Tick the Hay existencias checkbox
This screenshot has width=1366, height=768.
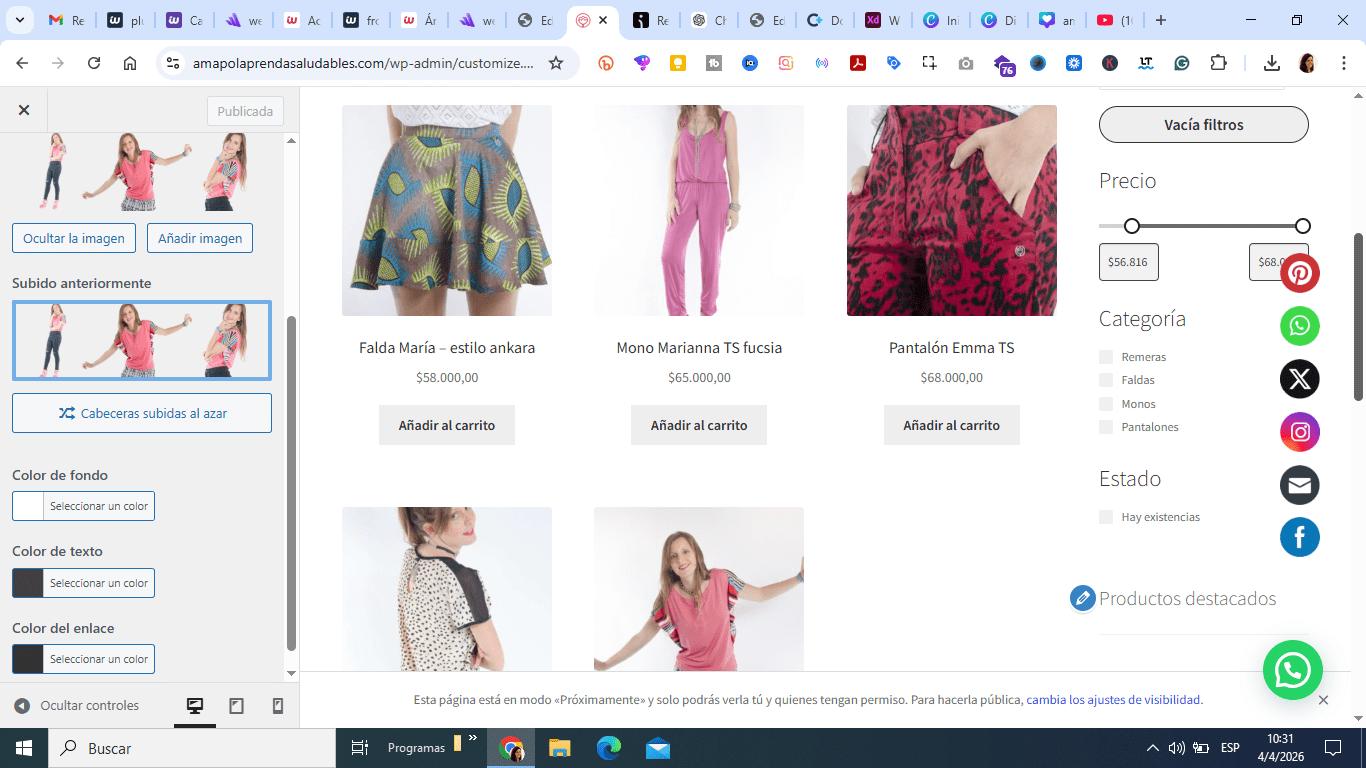pos(1106,517)
